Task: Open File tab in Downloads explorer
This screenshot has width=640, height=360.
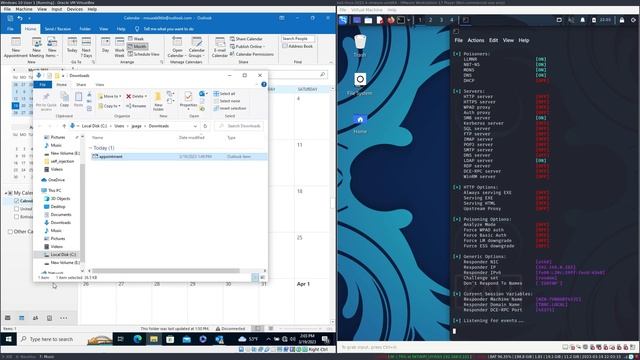Action: [42, 84]
